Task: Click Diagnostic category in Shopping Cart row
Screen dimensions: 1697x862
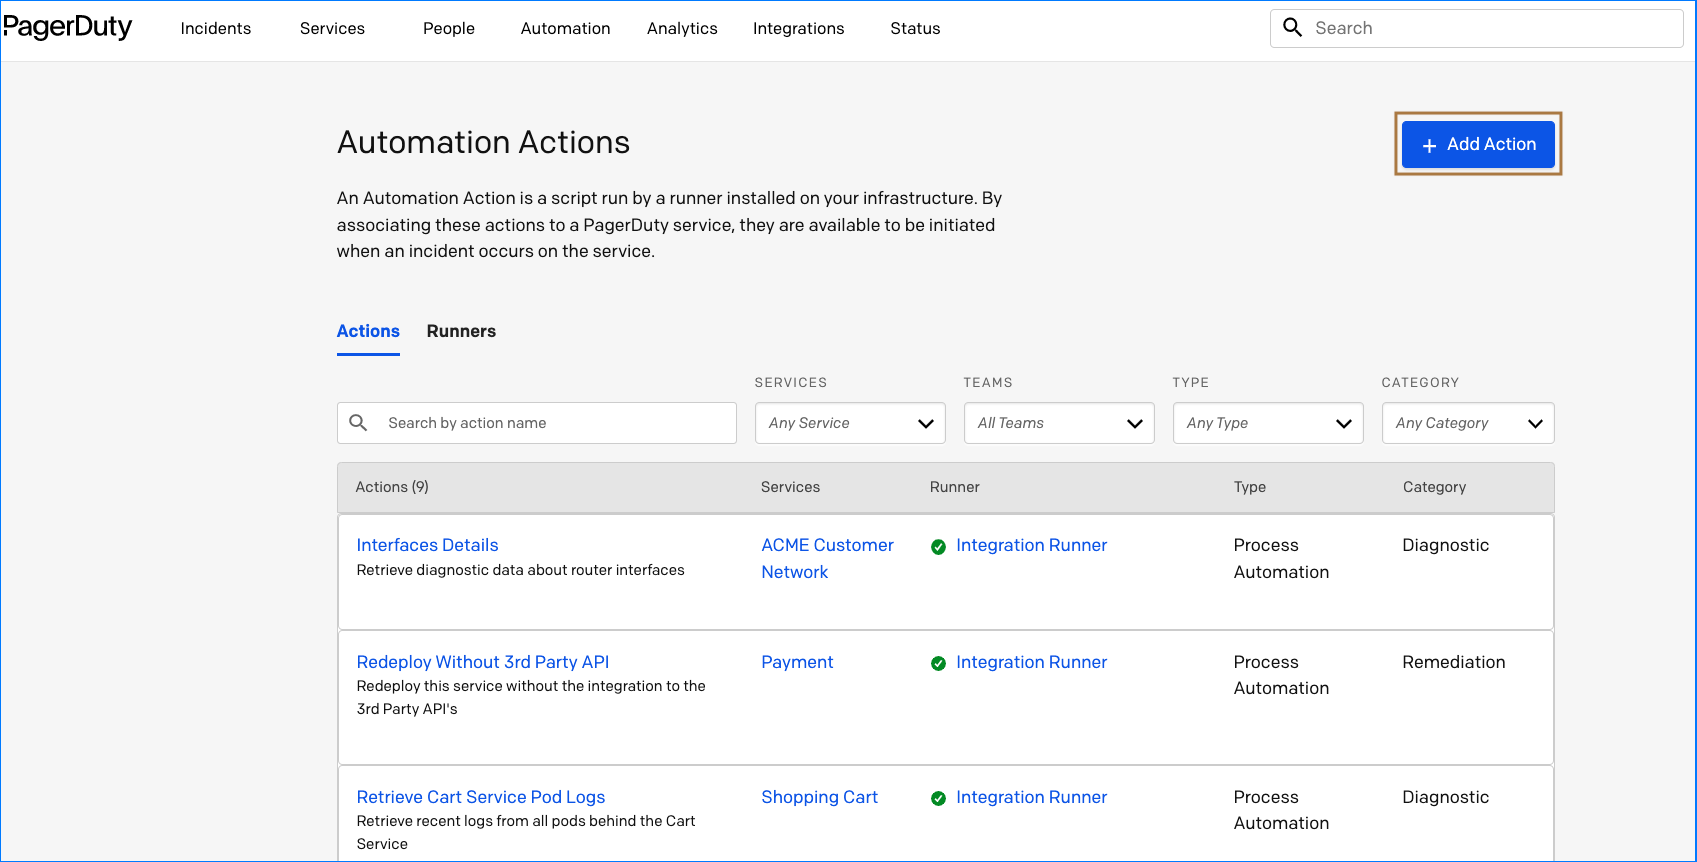Action: click(1445, 797)
